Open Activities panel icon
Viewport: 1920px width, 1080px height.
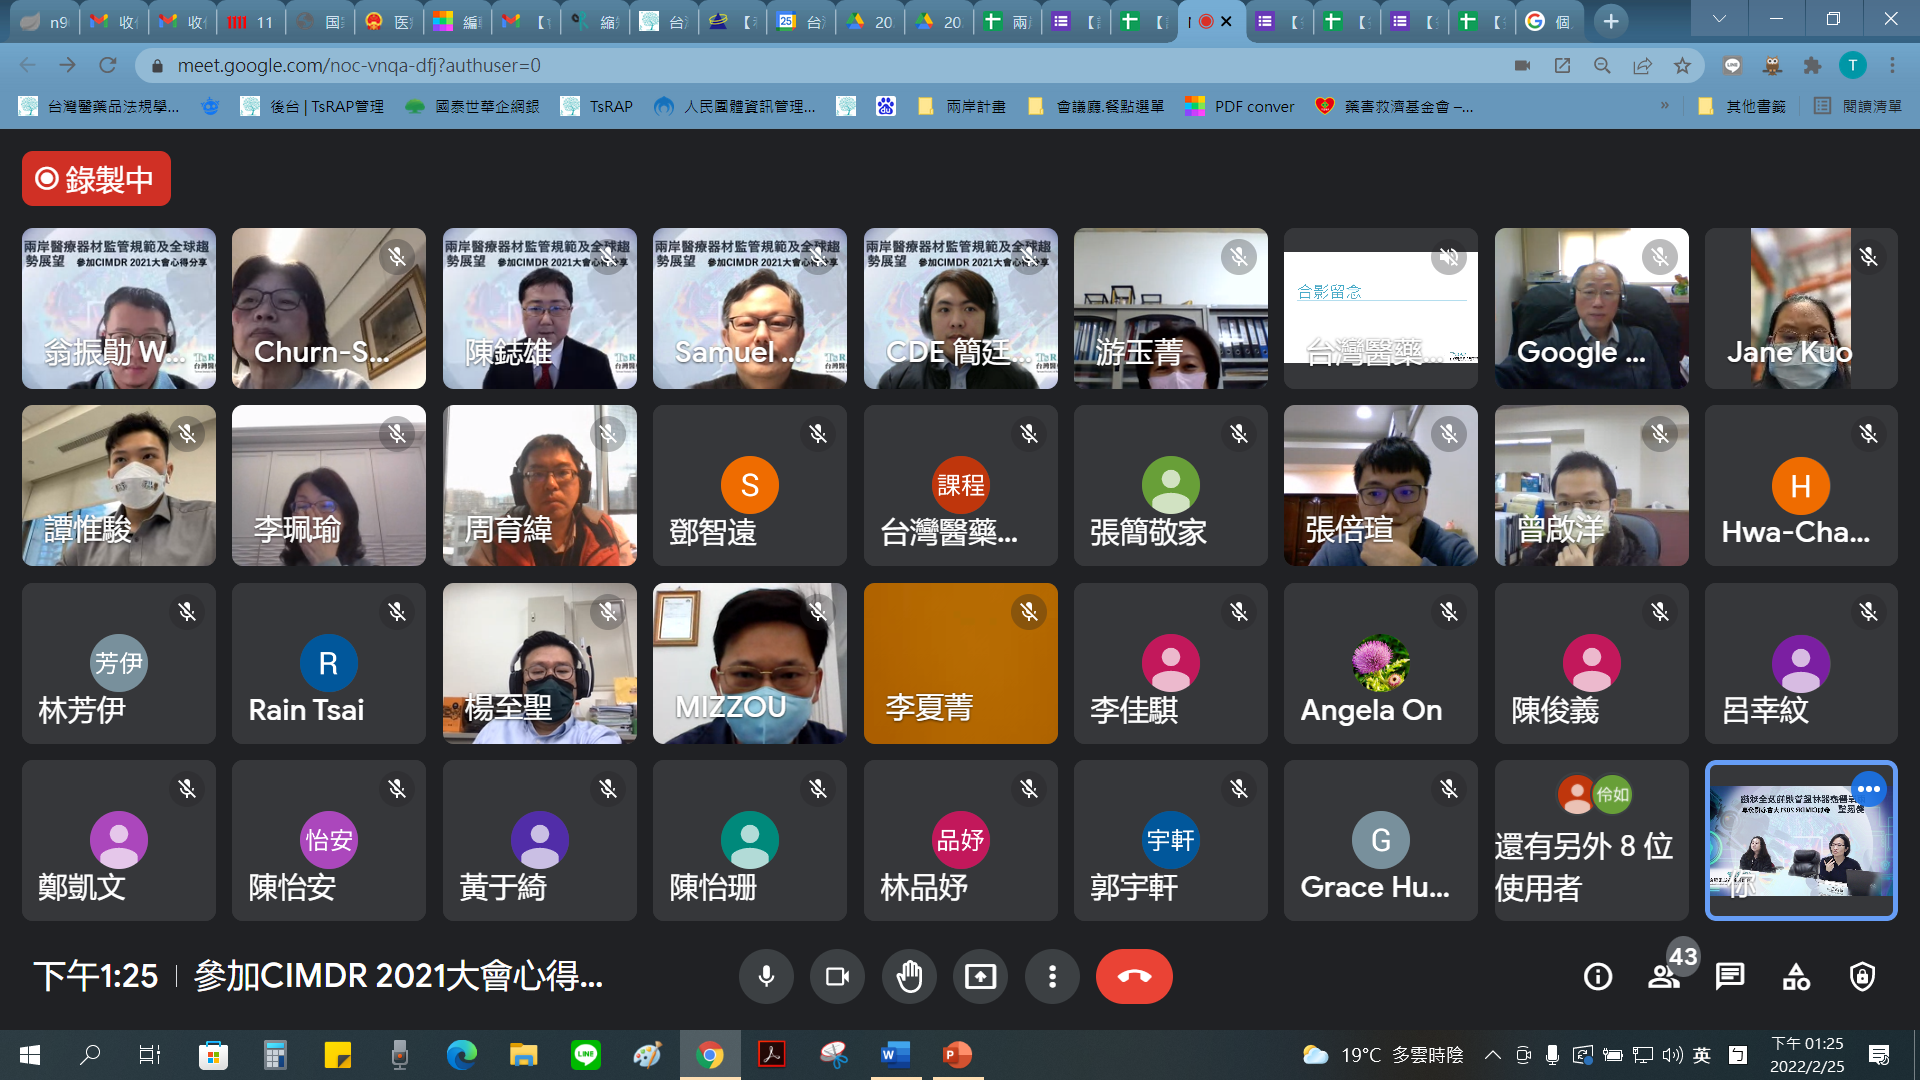coord(1796,976)
